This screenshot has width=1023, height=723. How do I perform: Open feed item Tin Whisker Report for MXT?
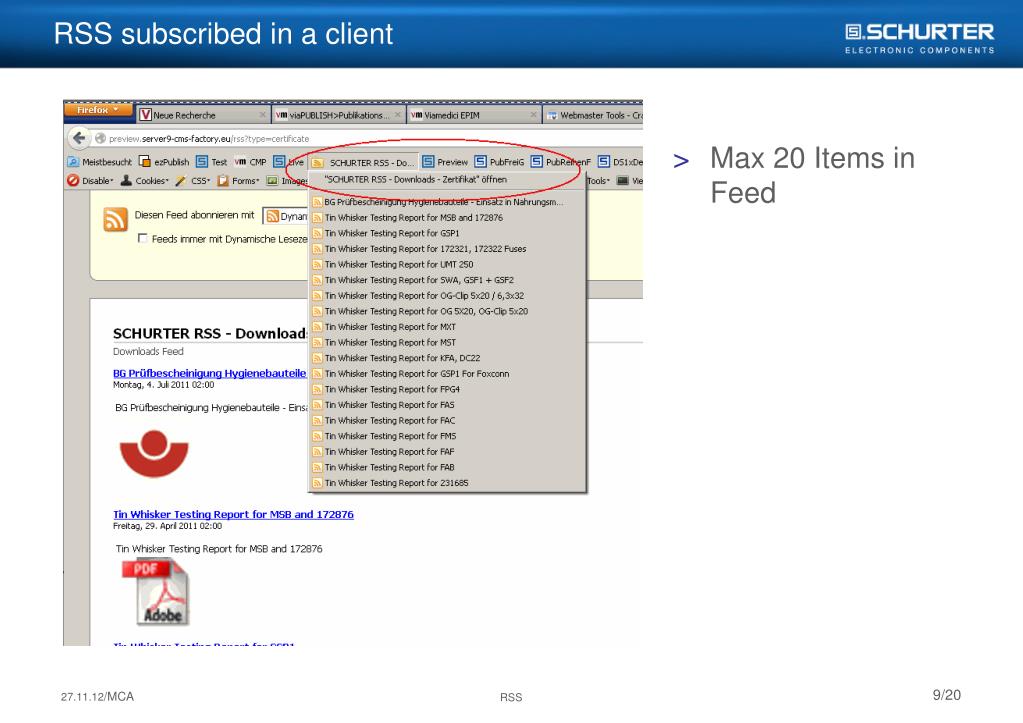448,328
